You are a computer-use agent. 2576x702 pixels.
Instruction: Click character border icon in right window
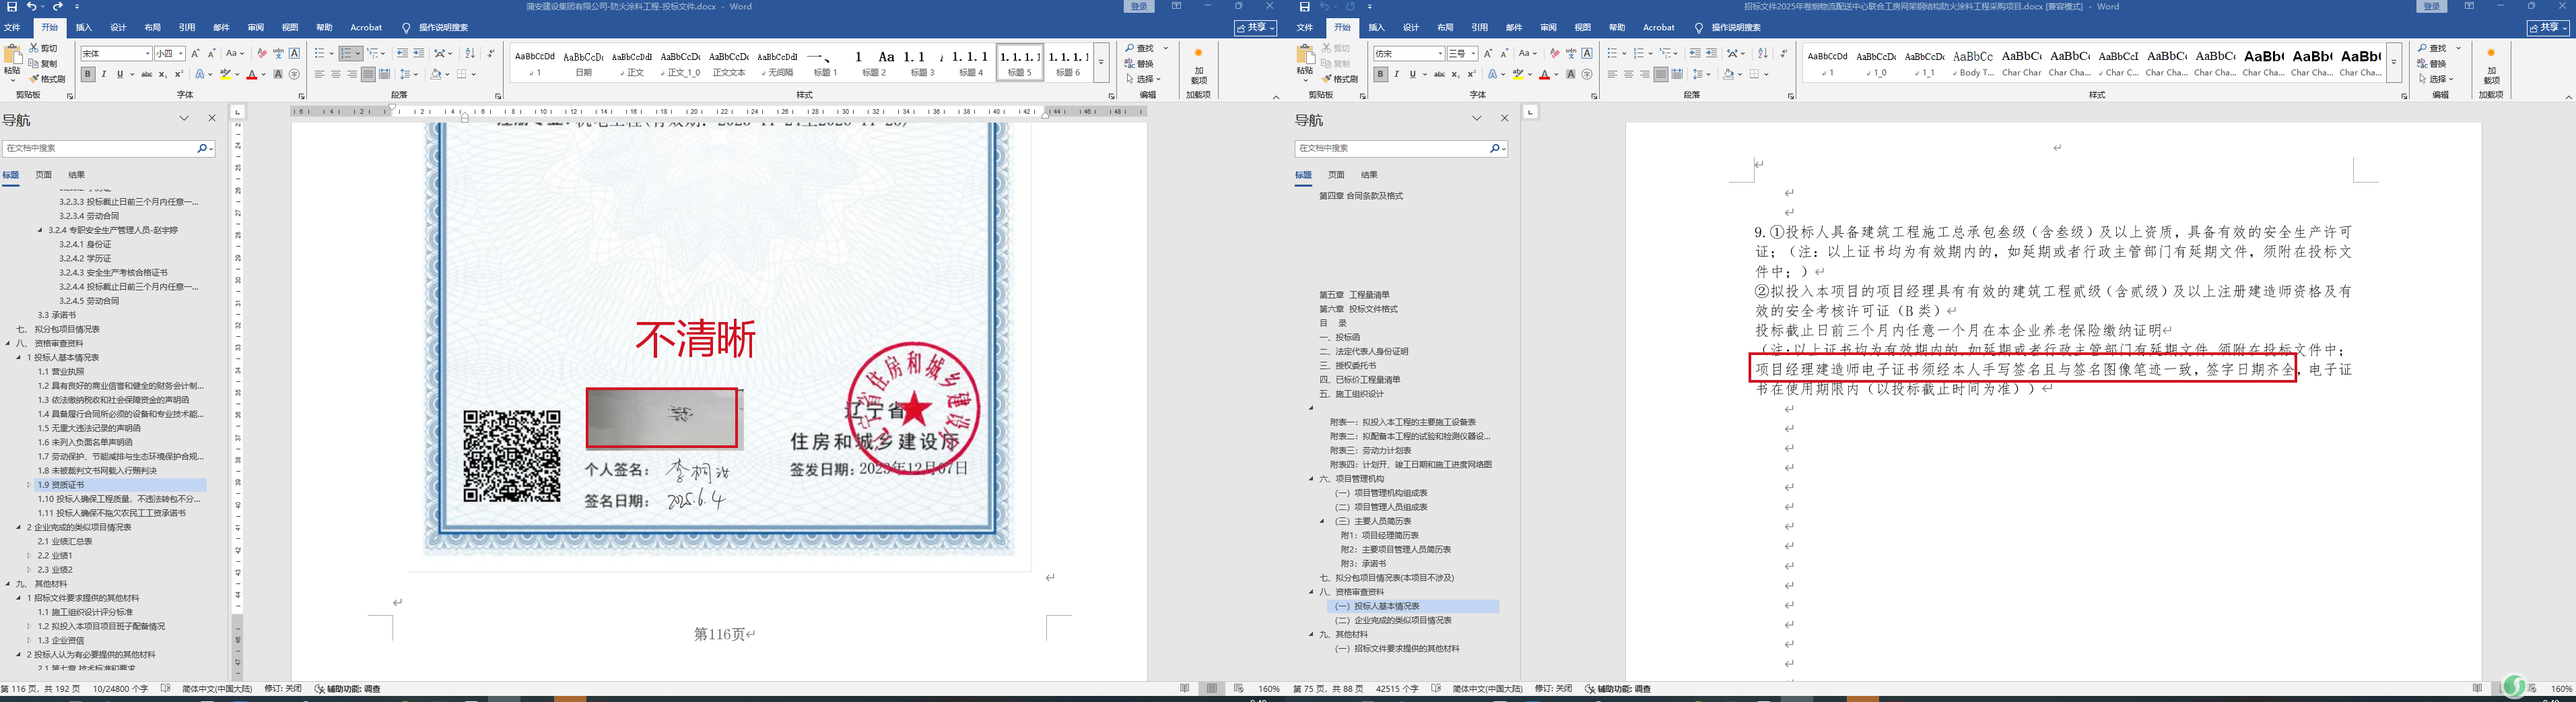1587,53
